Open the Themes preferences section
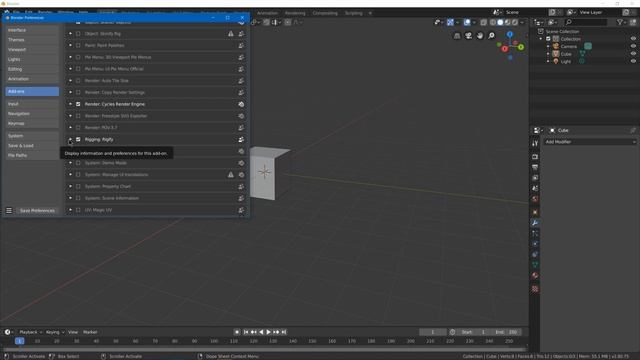640x360 pixels. 32,40
